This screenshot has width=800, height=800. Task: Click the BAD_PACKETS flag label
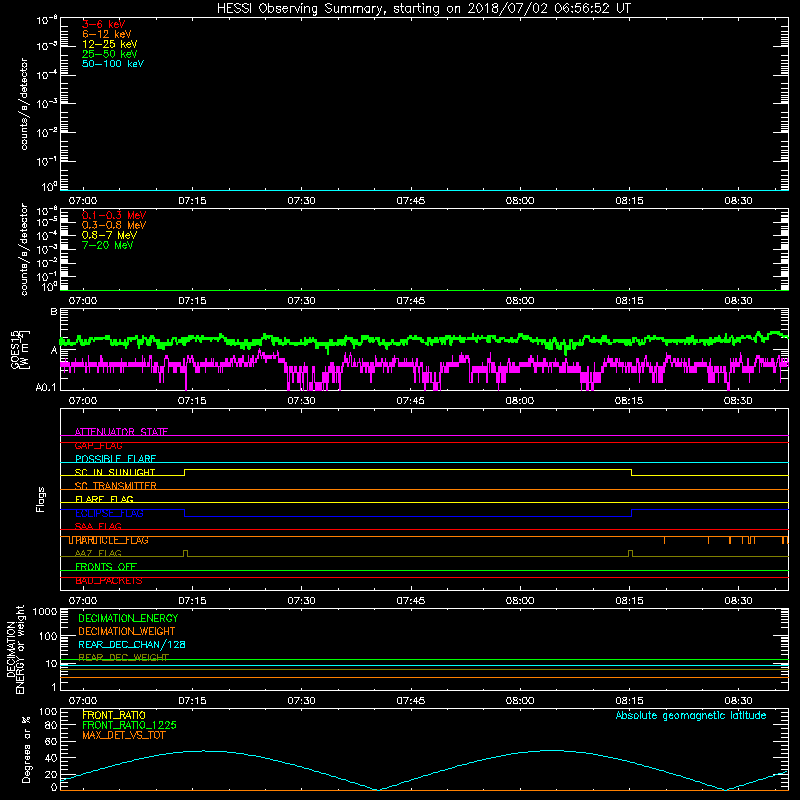[x=109, y=580]
